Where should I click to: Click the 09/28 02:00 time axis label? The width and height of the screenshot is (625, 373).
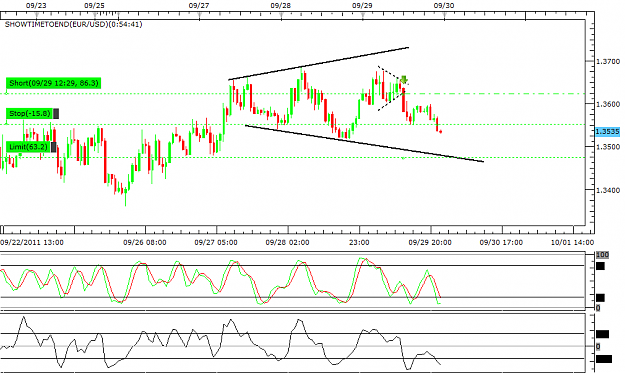click(287, 242)
